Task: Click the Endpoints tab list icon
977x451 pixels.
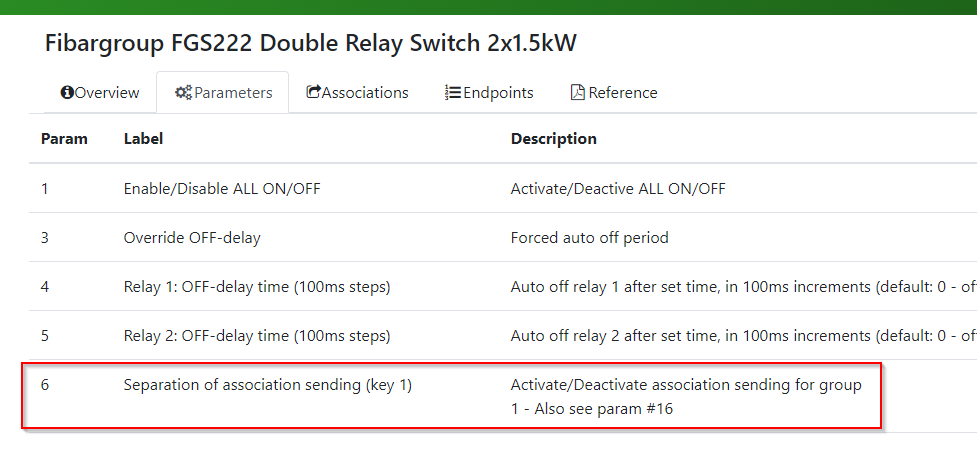Action: pos(452,93)
